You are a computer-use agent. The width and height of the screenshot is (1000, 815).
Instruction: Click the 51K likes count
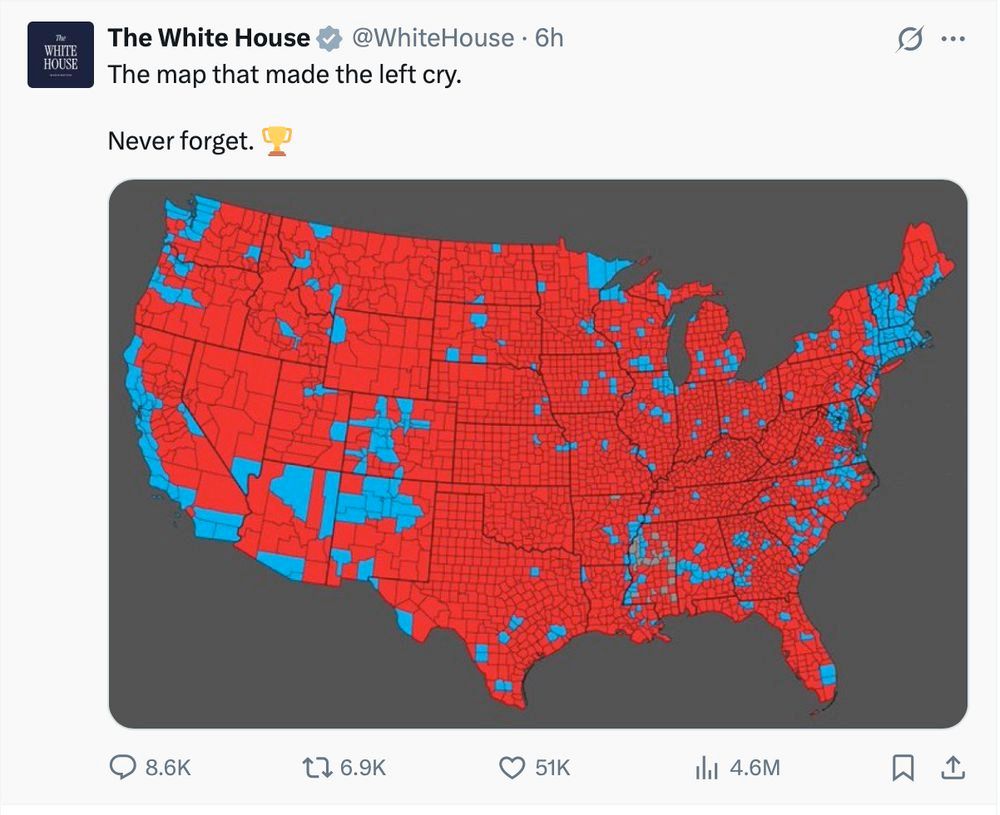550,768
